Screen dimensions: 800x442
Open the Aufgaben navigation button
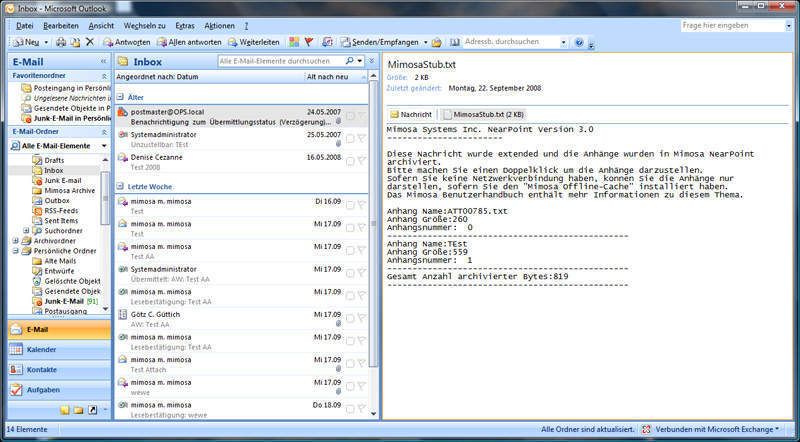(59, 390)
